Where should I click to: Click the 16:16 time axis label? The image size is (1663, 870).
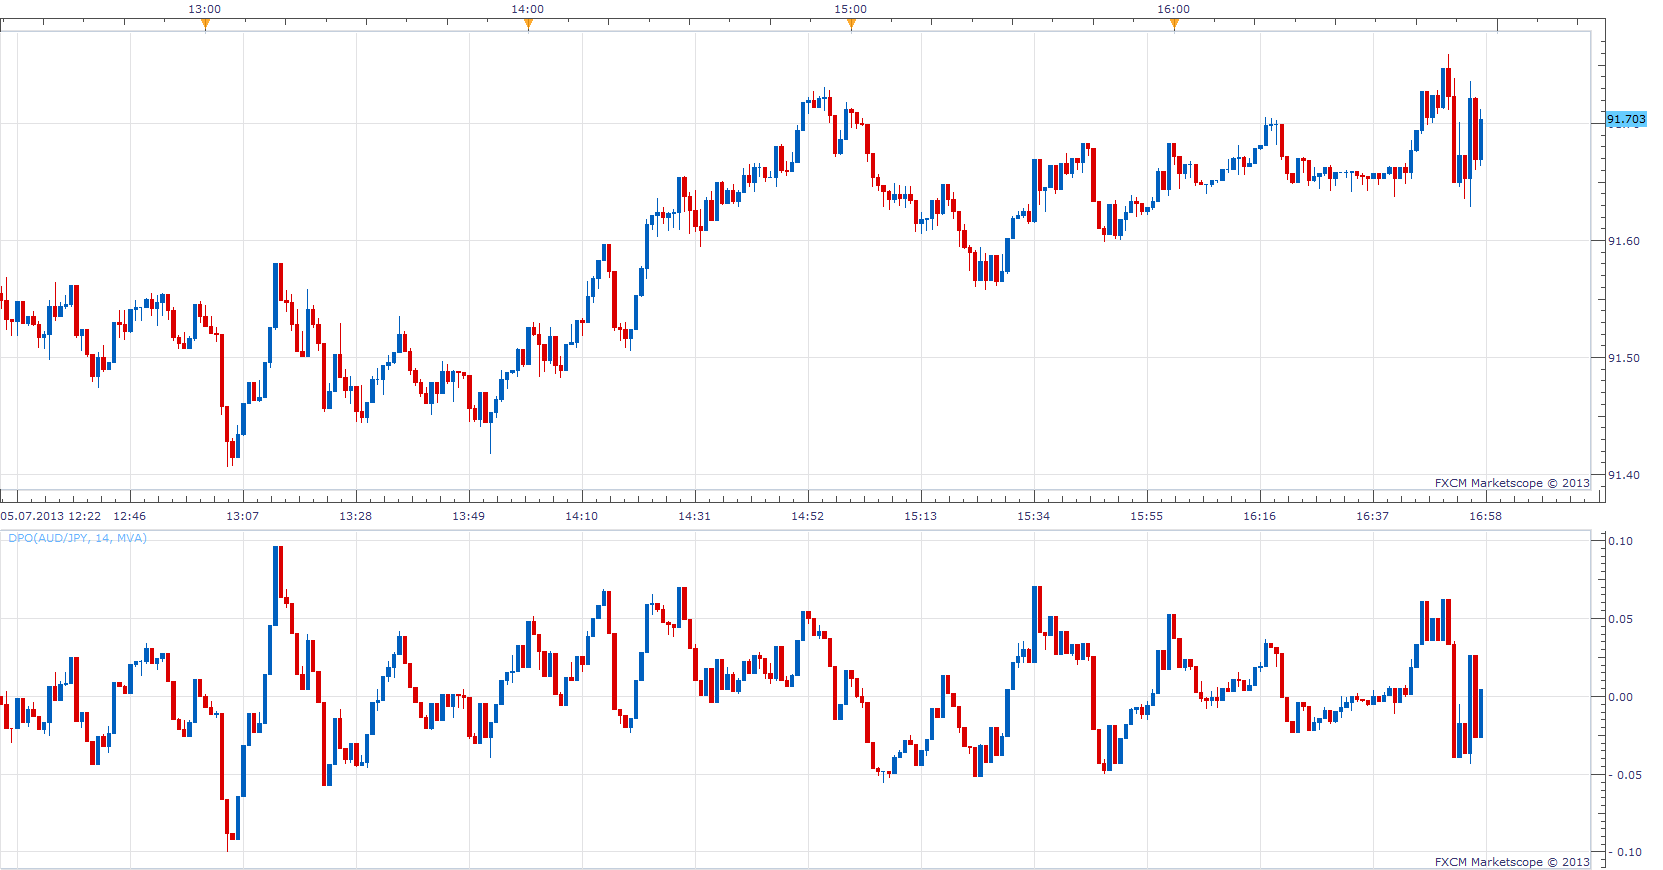(x=1260, y=516)
